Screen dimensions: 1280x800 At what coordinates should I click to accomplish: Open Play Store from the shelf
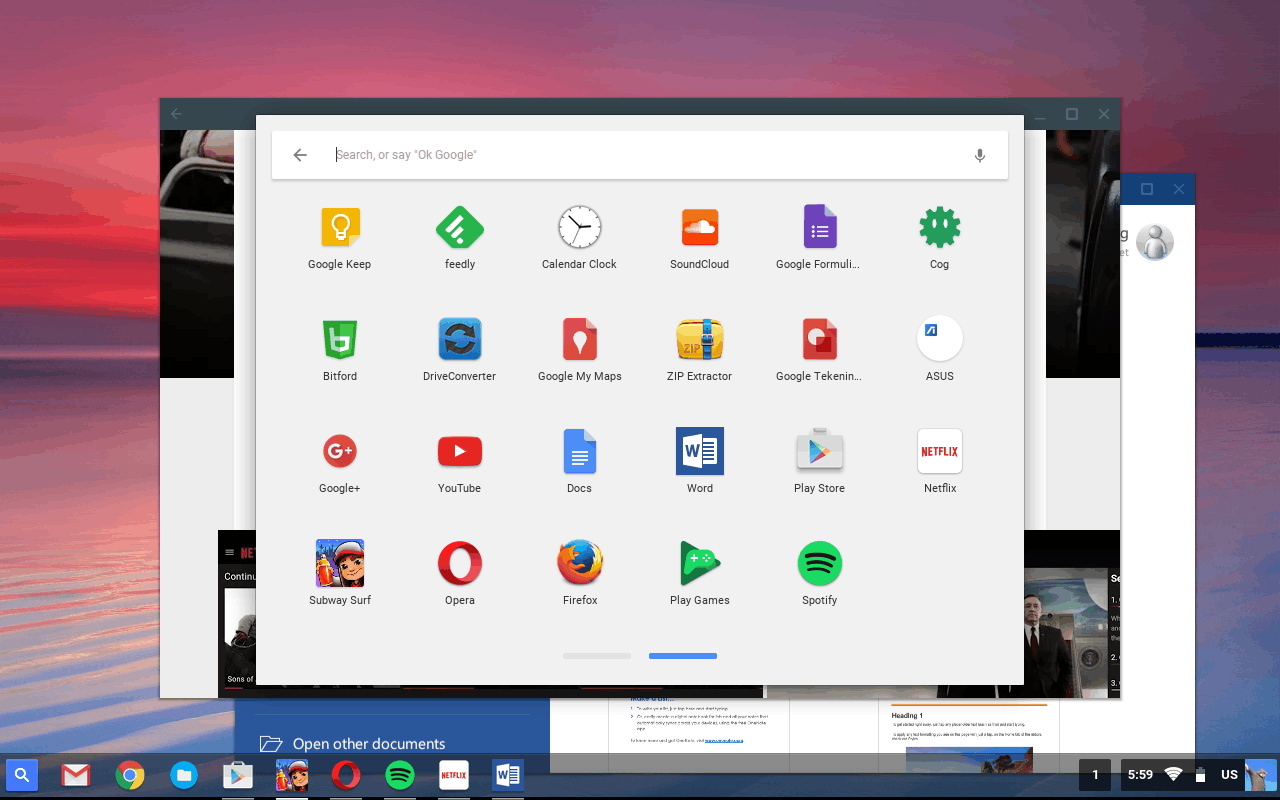click(237, 775)
